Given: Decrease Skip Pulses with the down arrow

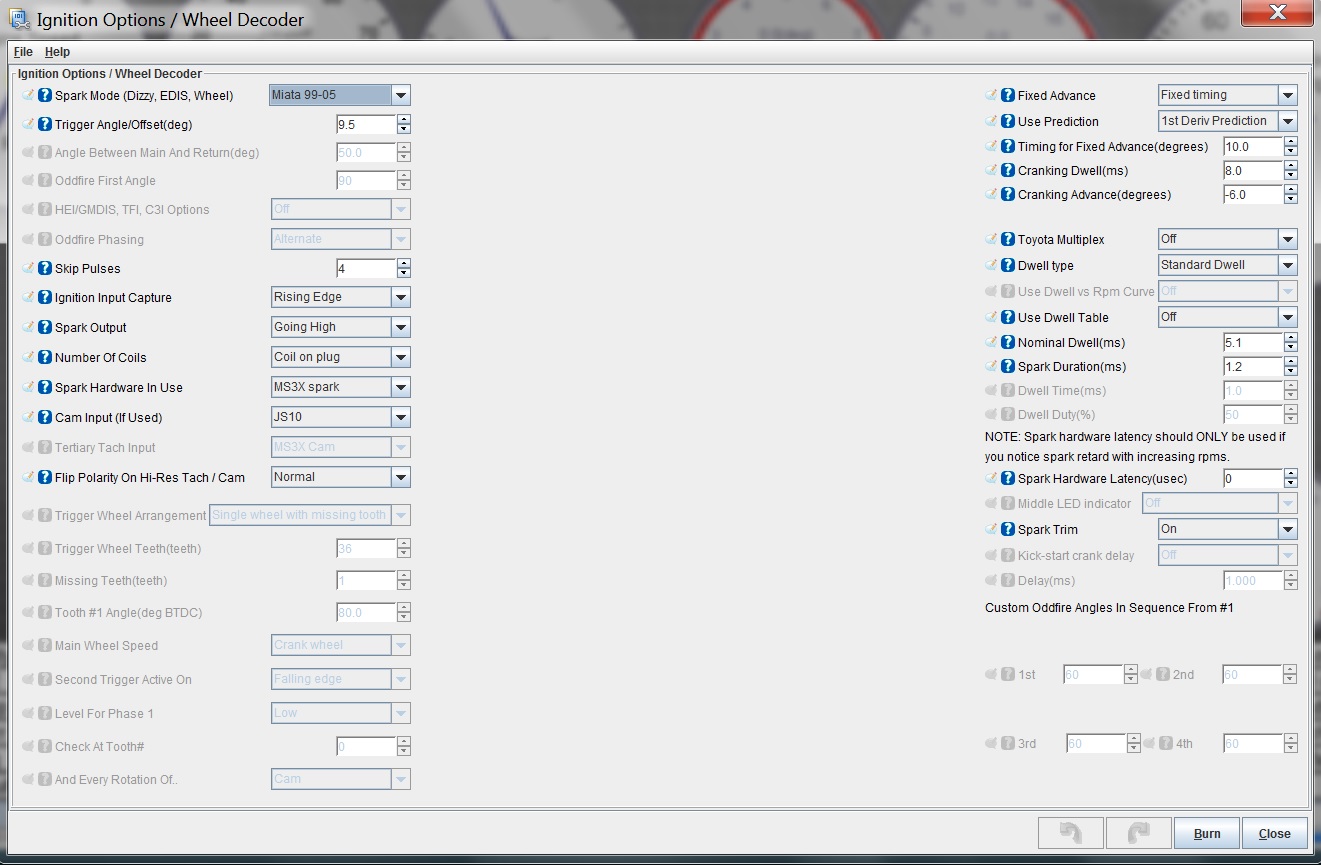Looking at the screenshot, I should click(x=404, y=274).
